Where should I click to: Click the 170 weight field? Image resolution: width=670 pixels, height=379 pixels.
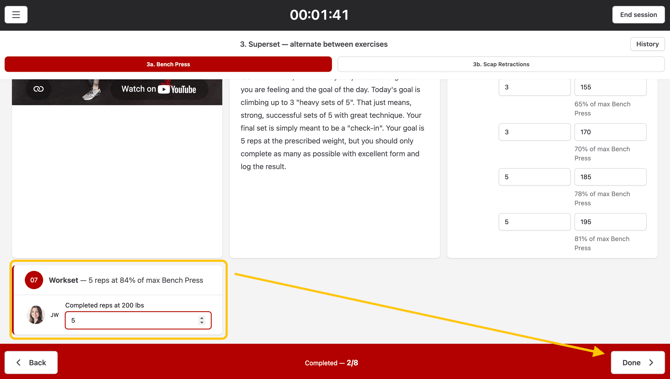(610, 132)
